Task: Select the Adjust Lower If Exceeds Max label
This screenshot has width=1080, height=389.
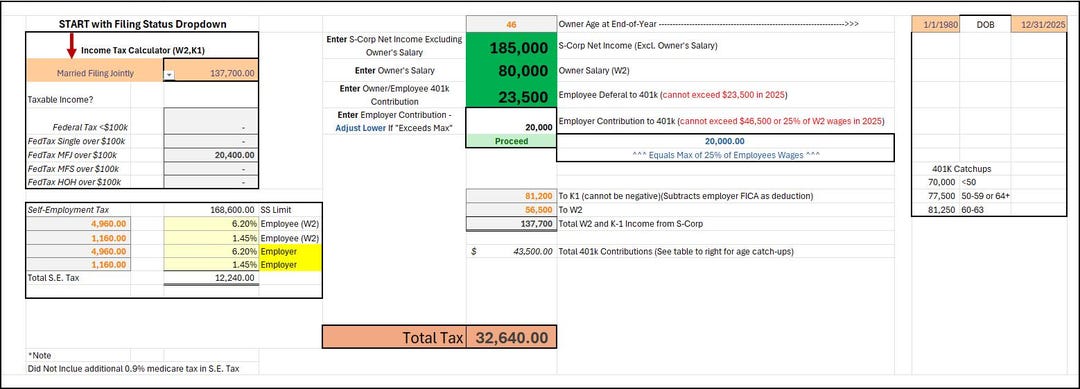Action: (x=394, y=128)
